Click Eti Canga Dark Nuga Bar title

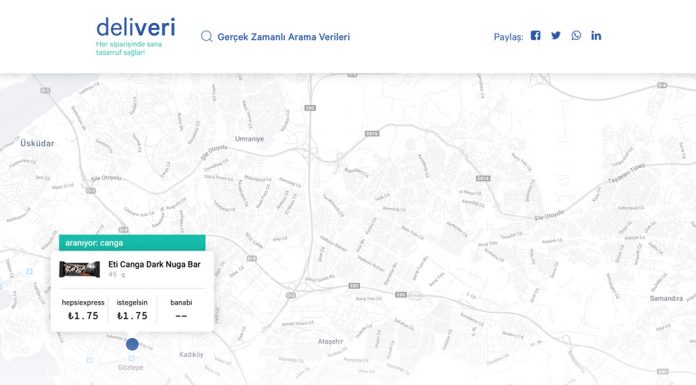tap(154, 264)
